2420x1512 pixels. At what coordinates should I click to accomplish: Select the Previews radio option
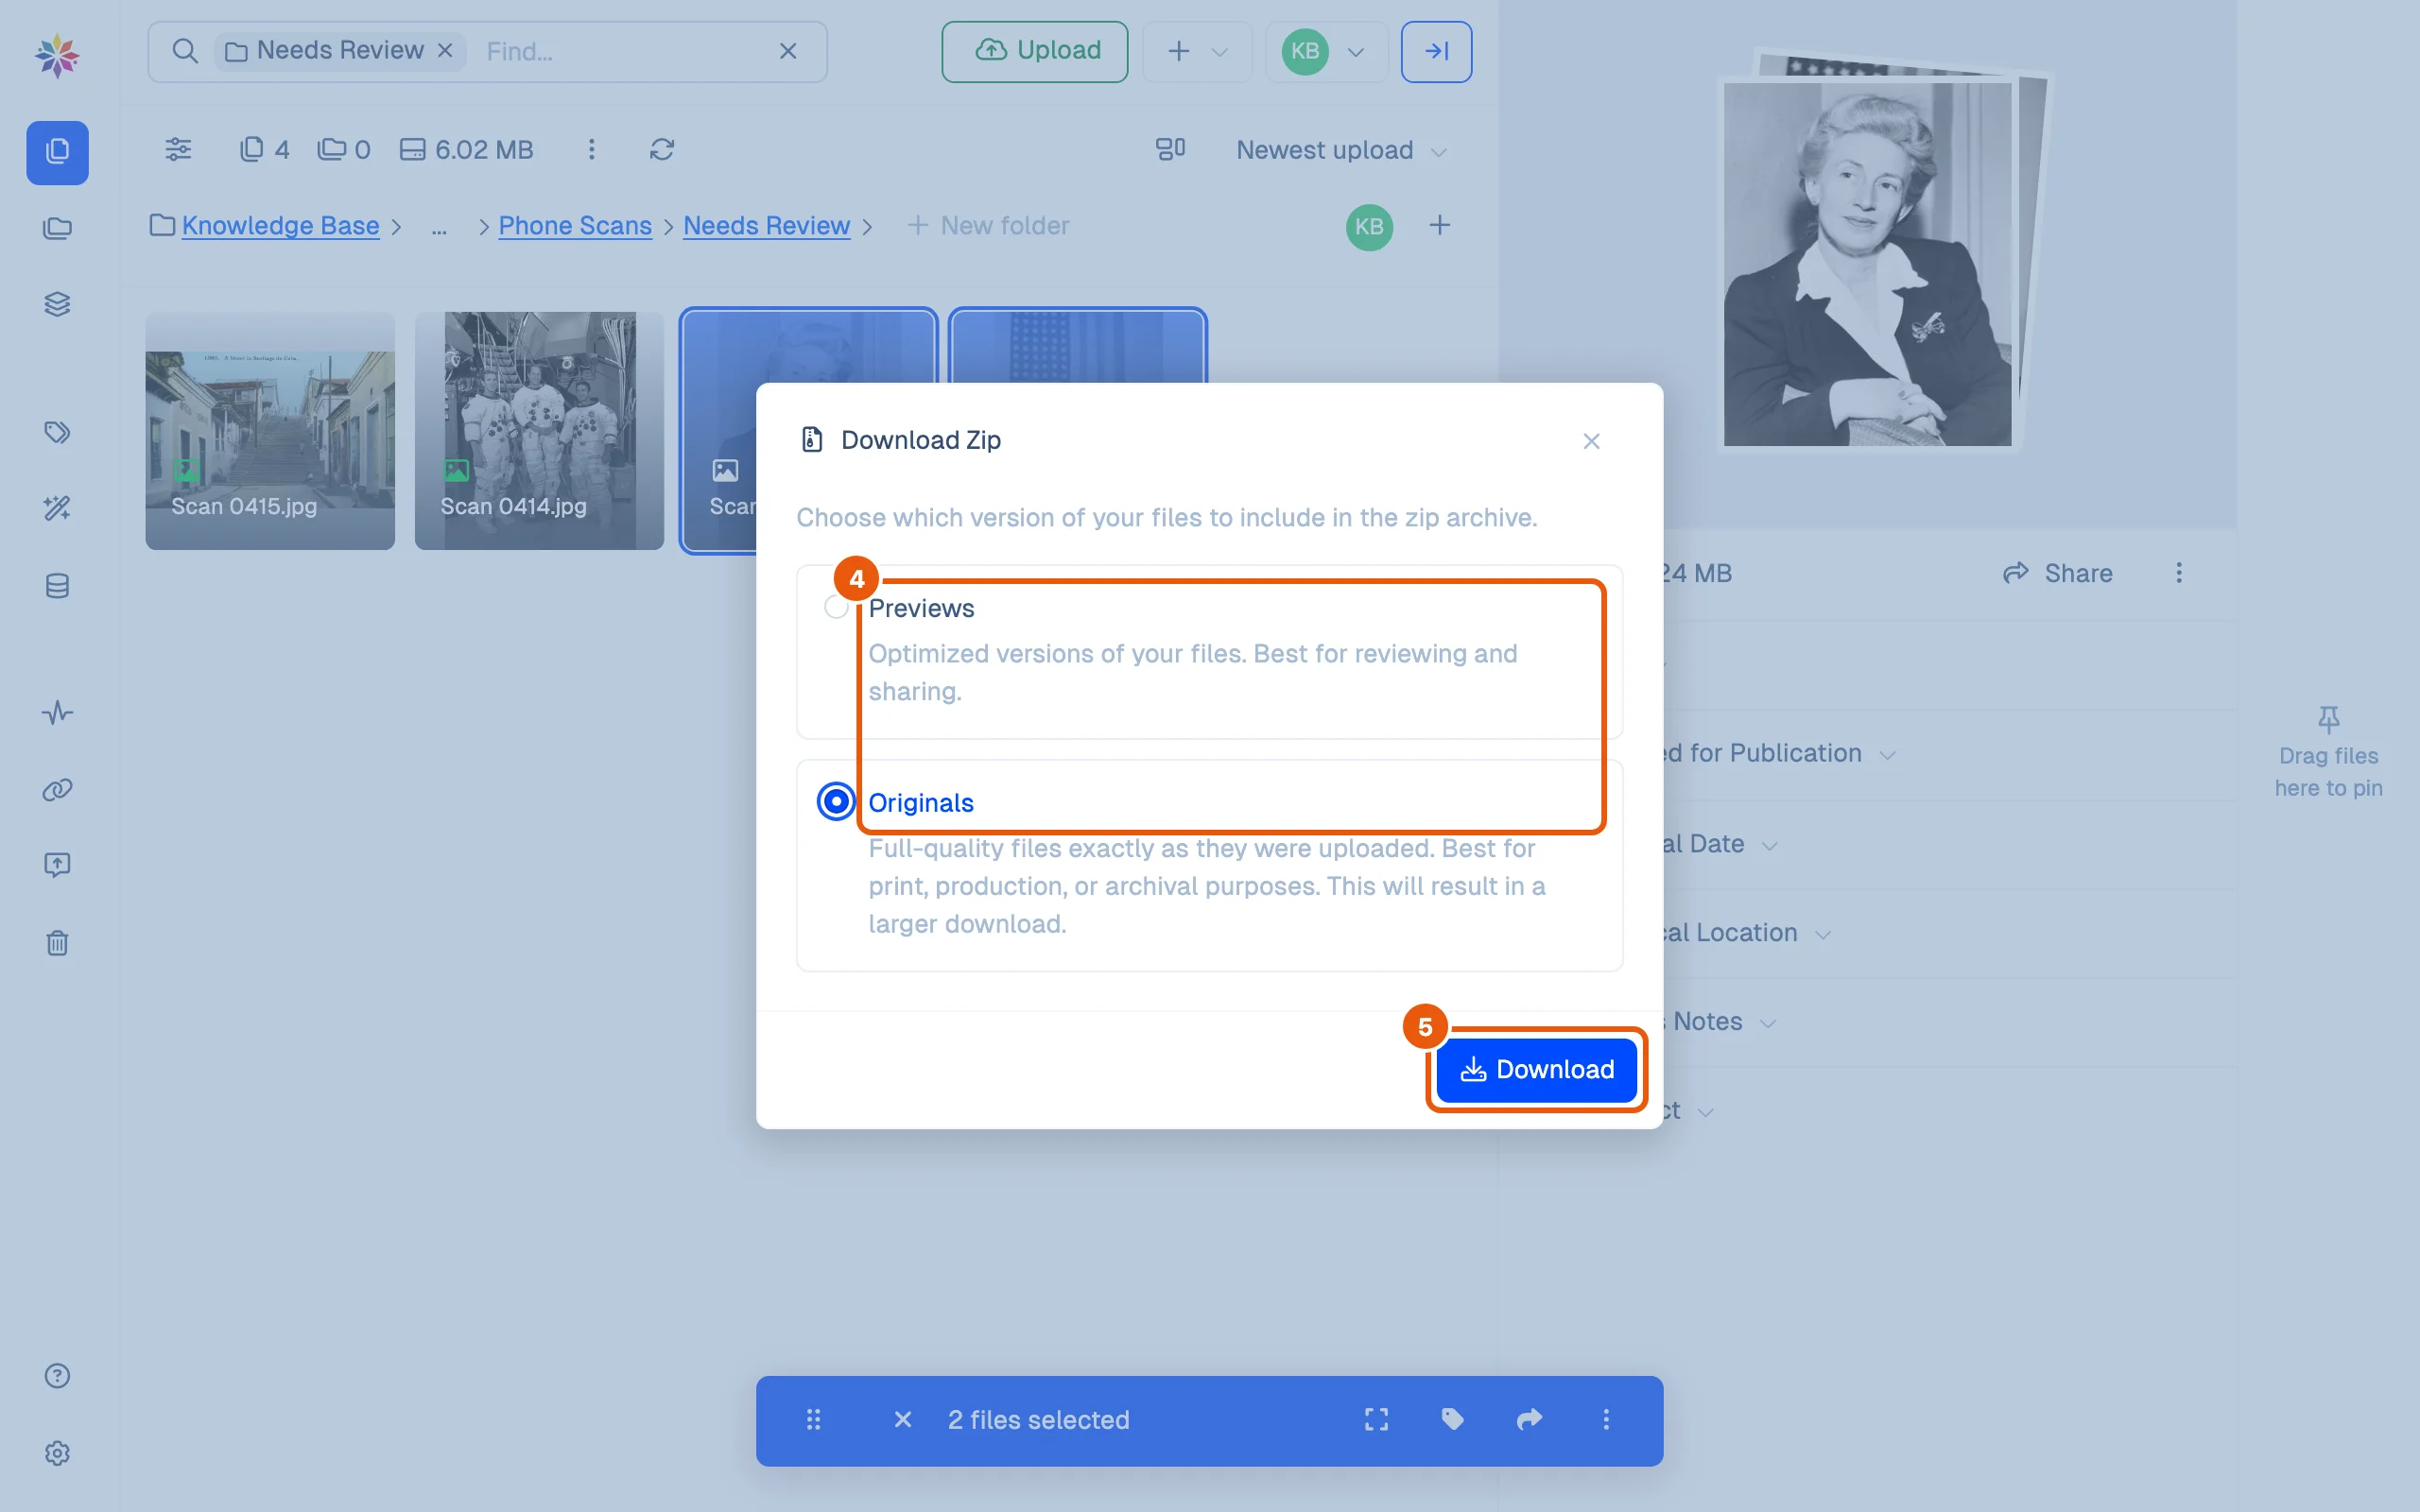pyautogui.click(x=836, y=607)
